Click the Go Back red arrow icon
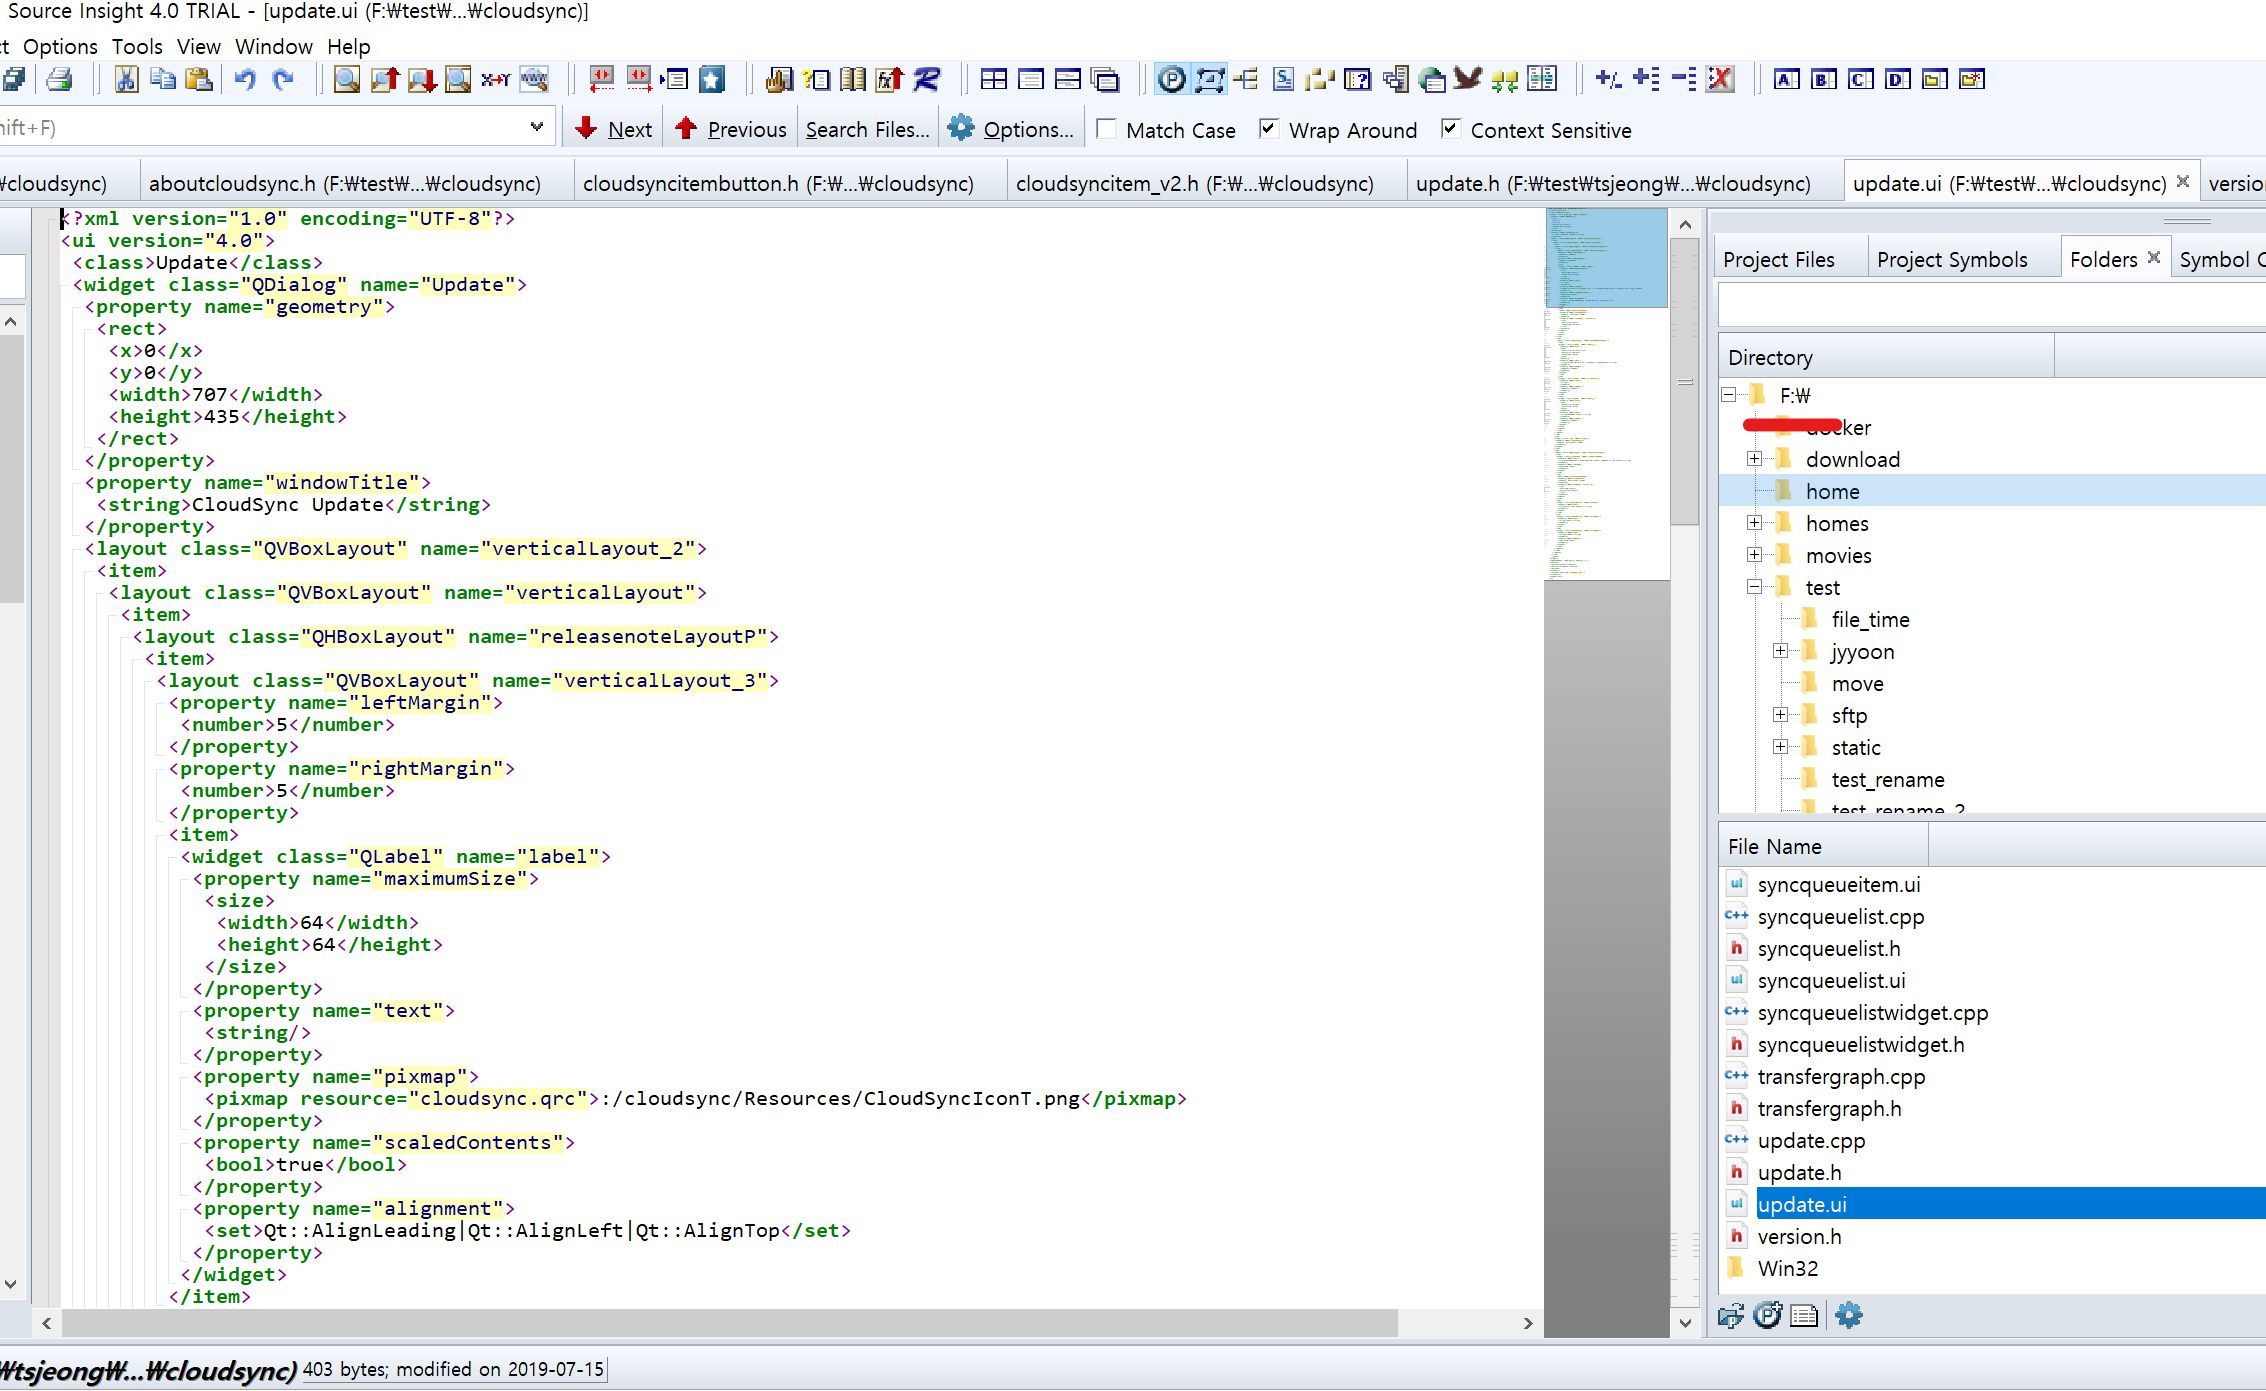Screen dimensions: 2266x1391 pyautogui.click(x=602, y=80)
